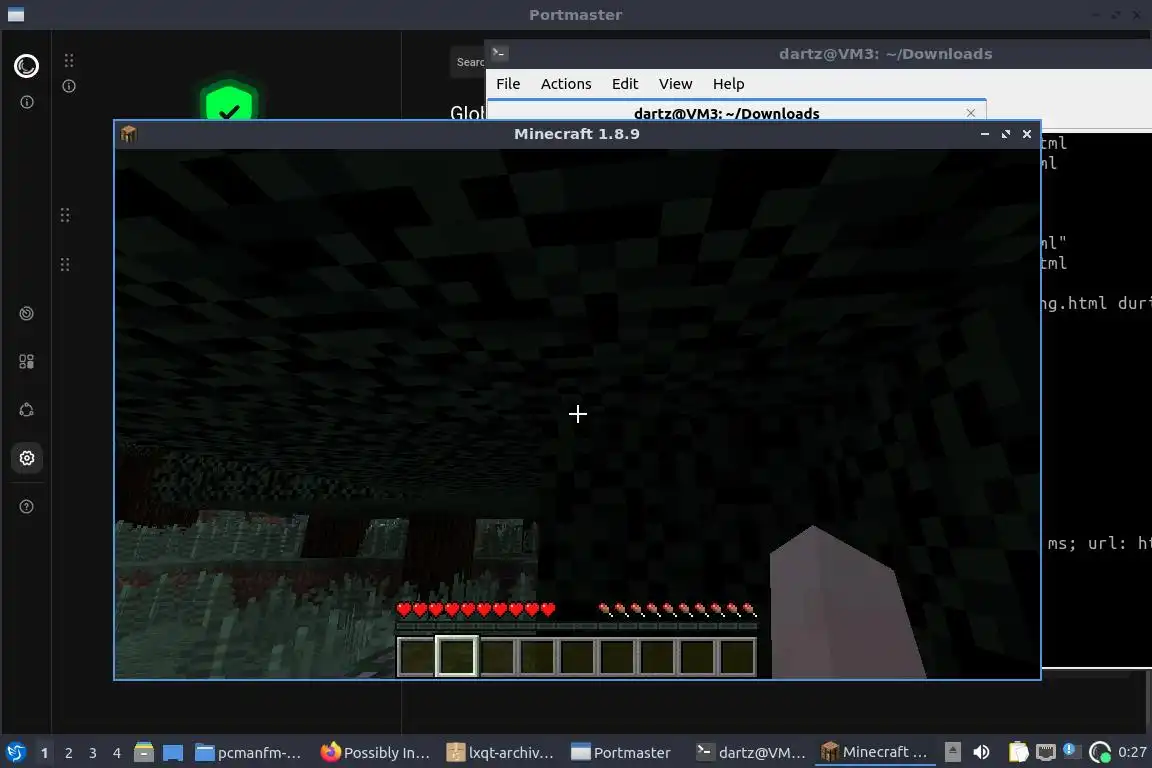Open the volume speaker tray icon
Screen dimensions: 1152x768
pos(982,753)
